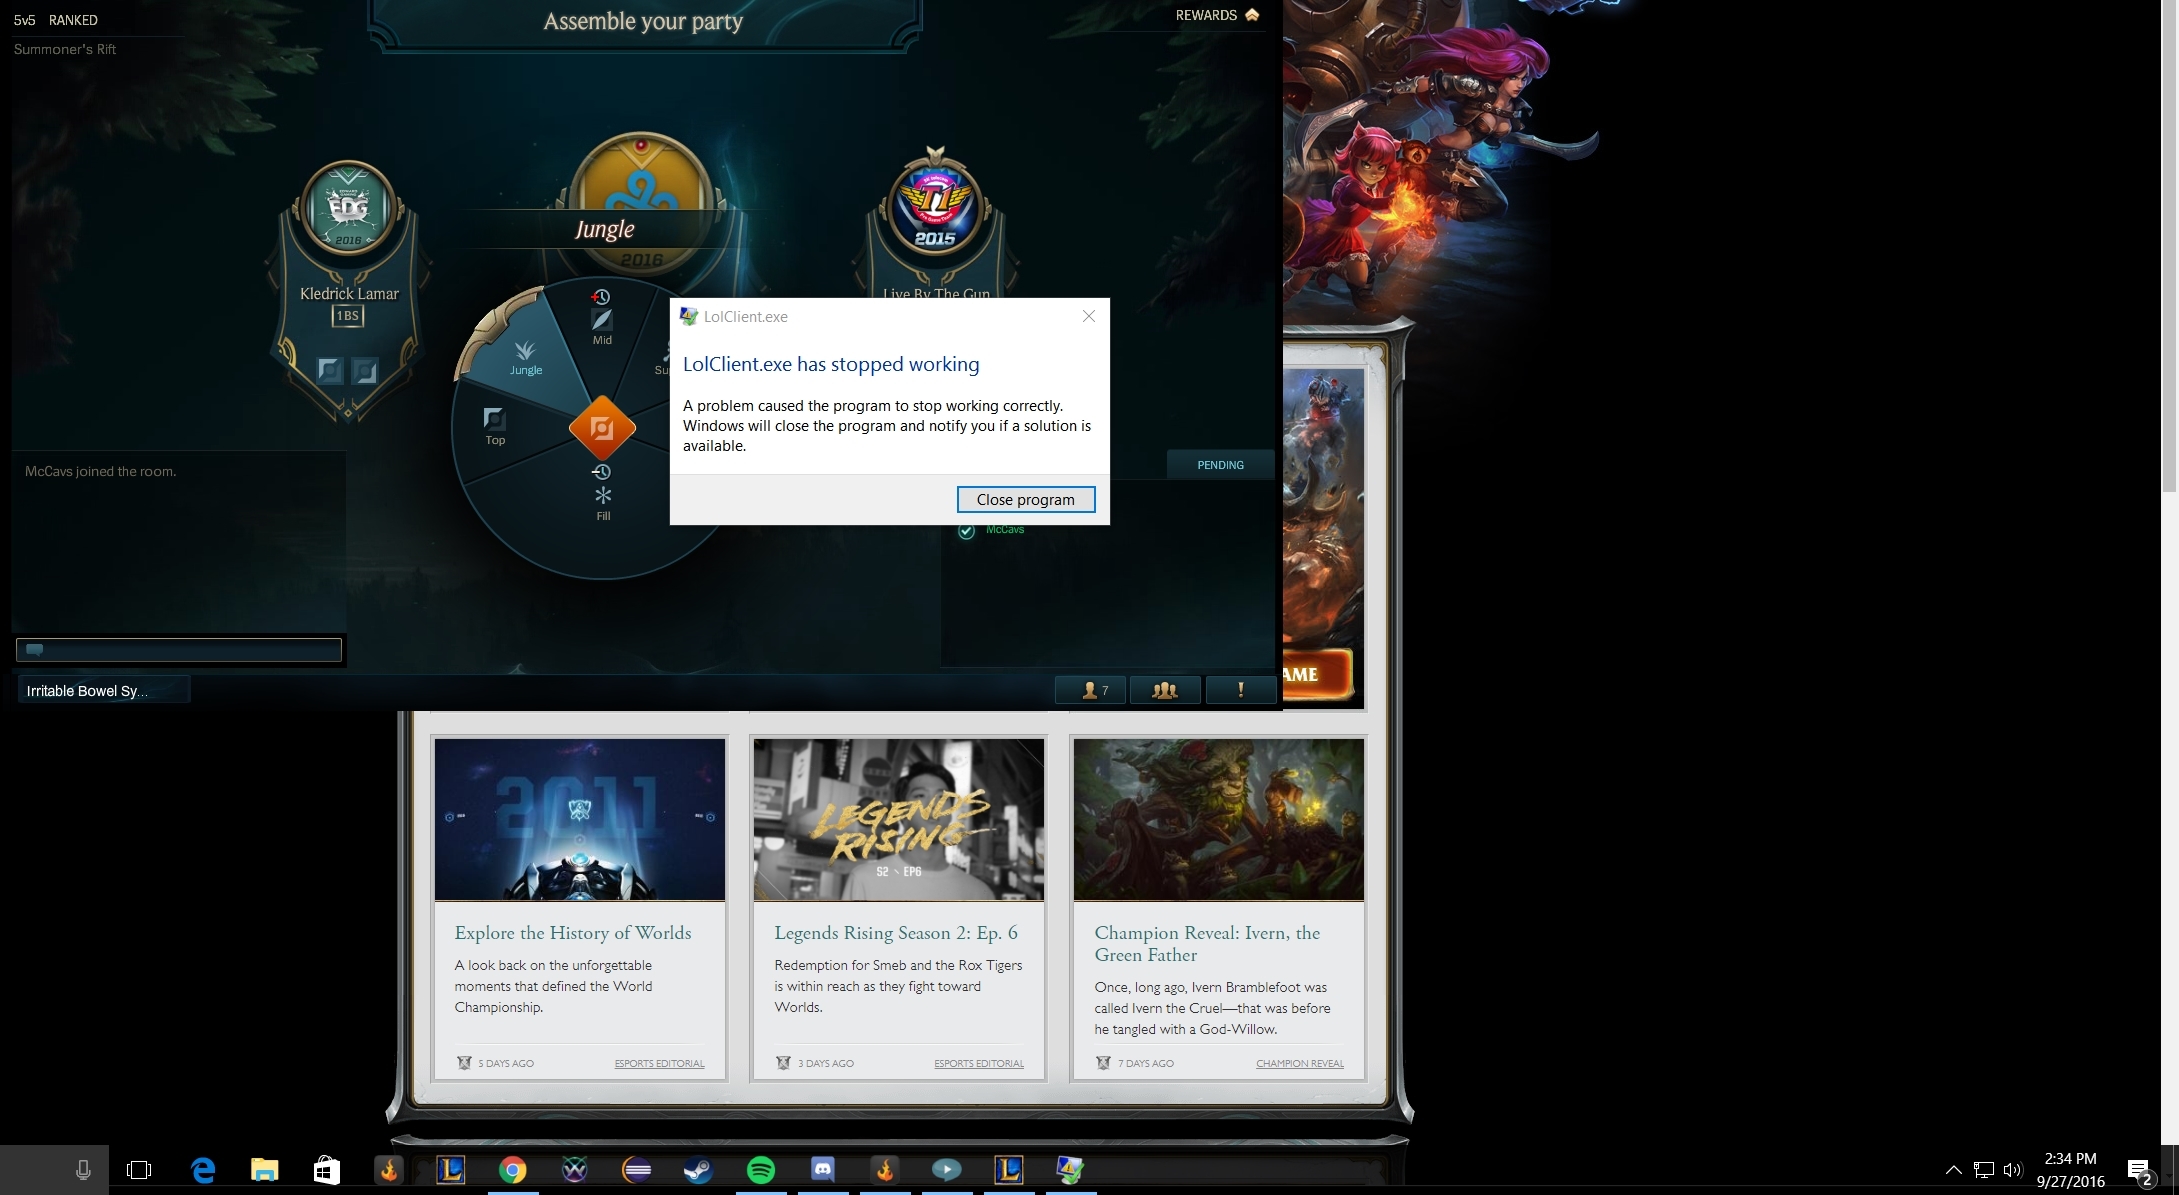Select the Top role on the wheel

pos(495,426)
